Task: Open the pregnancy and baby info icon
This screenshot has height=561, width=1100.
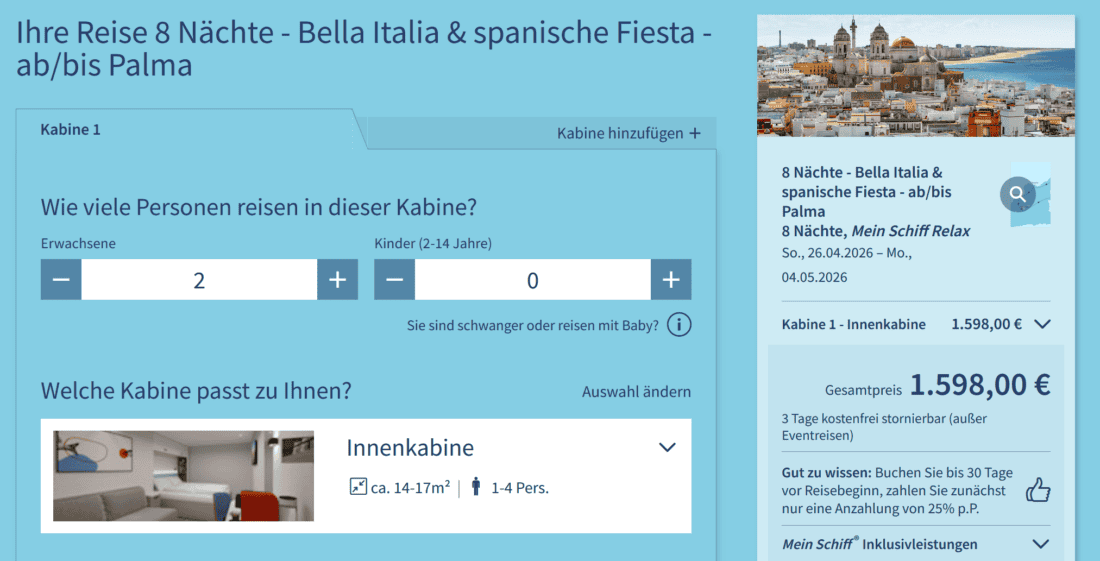Action: tap(679, 325)
